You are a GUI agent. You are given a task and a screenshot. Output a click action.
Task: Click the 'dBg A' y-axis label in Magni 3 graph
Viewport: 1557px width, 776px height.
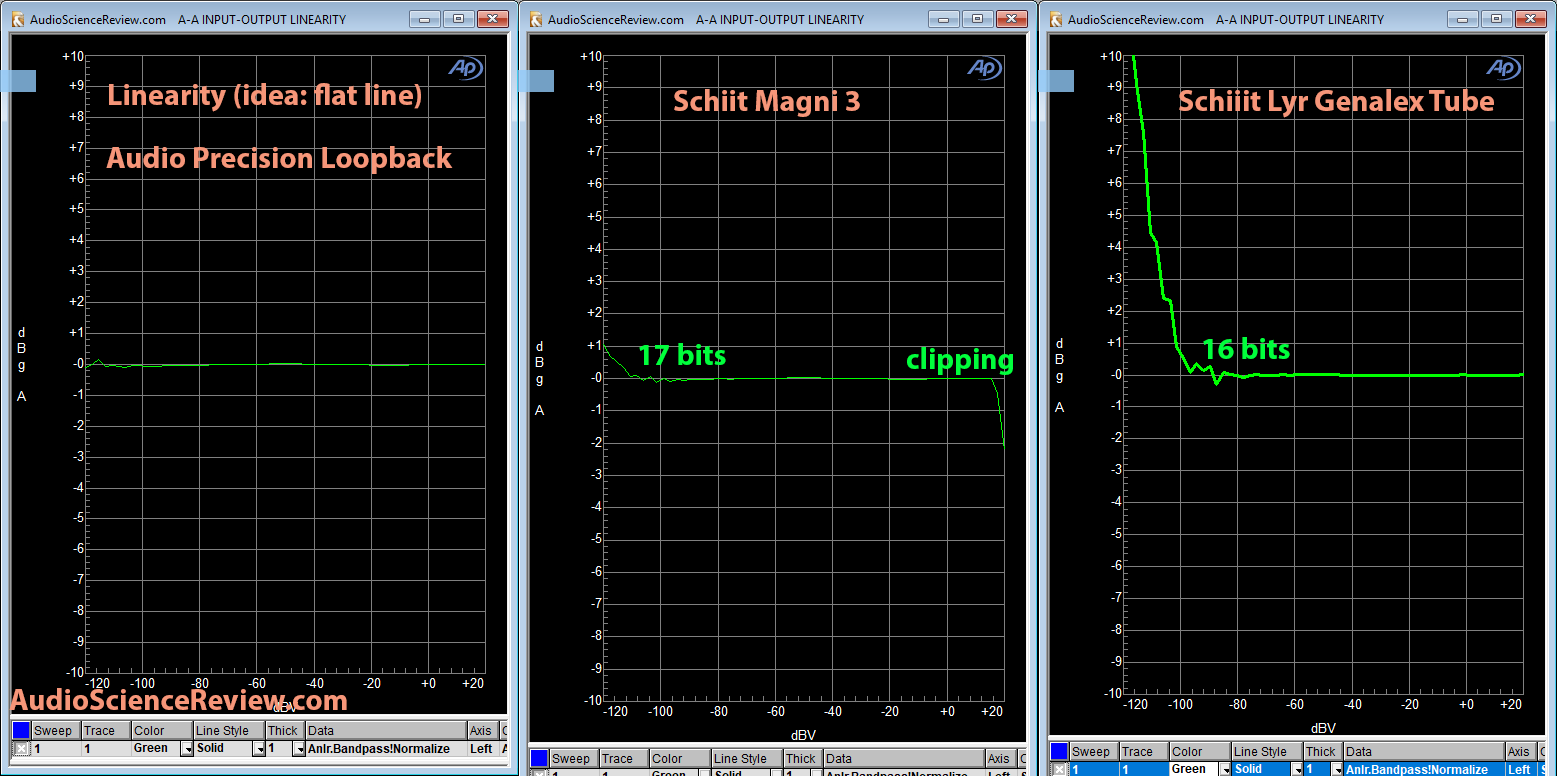coord(540,377)
